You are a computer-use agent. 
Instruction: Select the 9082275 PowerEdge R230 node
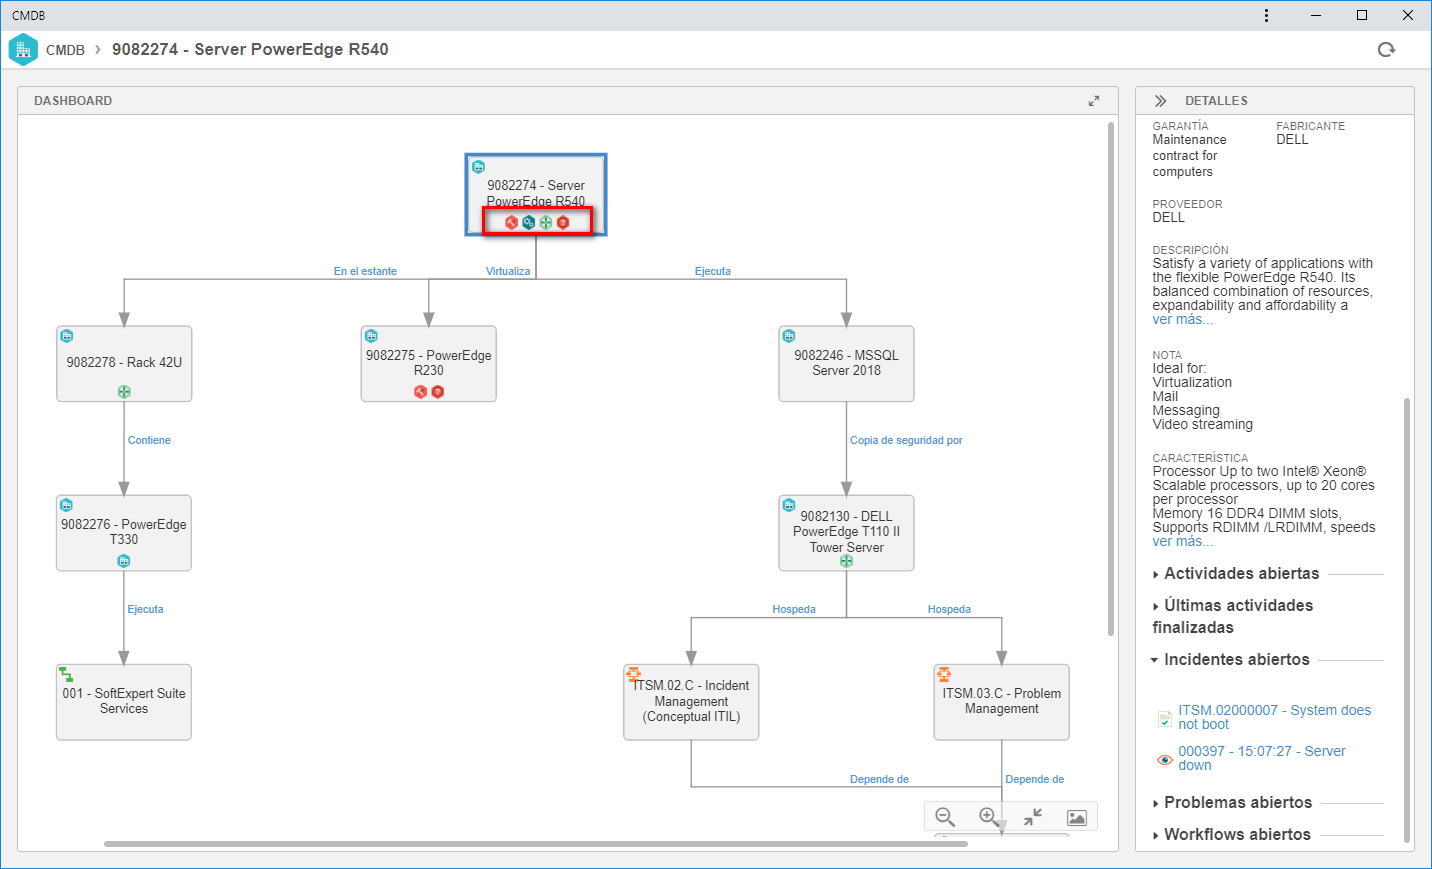pyautogui.click(x=429, y=364)
